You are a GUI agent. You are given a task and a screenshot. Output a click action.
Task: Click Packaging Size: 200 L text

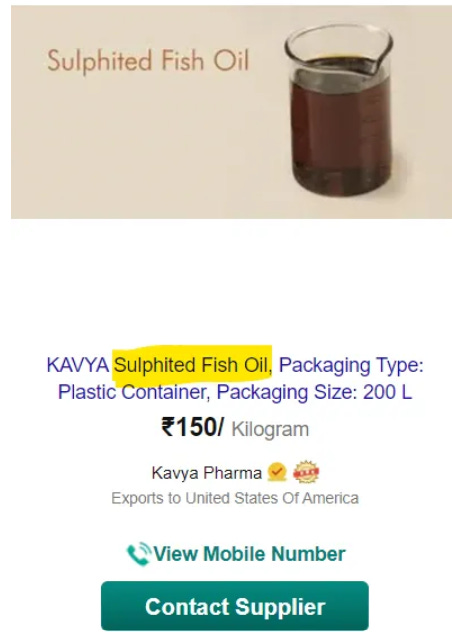[314, 392]
